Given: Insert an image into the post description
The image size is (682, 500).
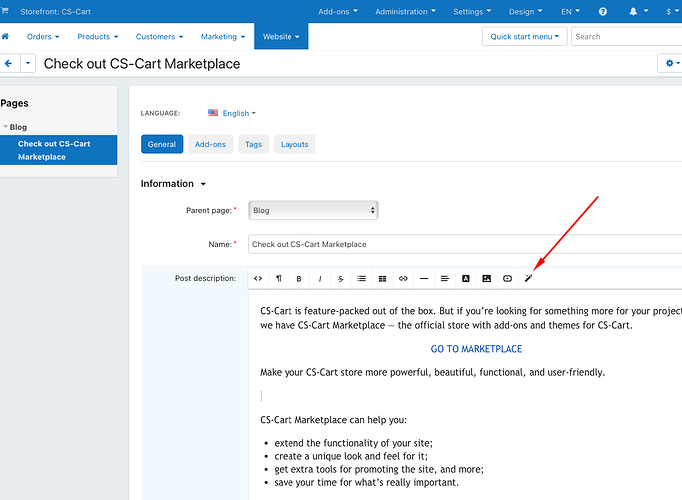Looking at the screenshot, I should point(486,278).
